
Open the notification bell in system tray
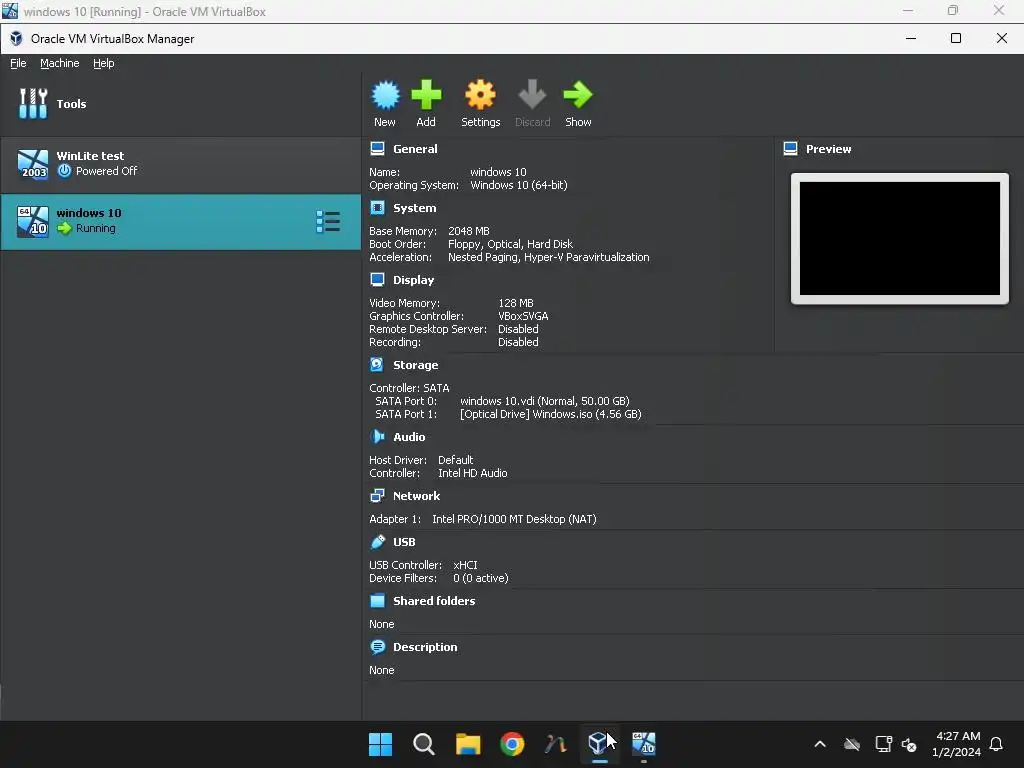(x=996, y=744)
